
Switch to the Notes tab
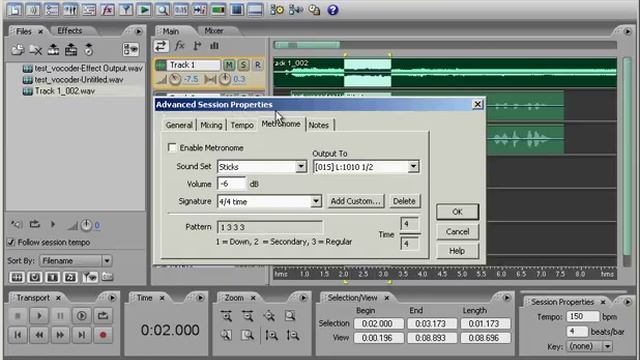point(319,125)
